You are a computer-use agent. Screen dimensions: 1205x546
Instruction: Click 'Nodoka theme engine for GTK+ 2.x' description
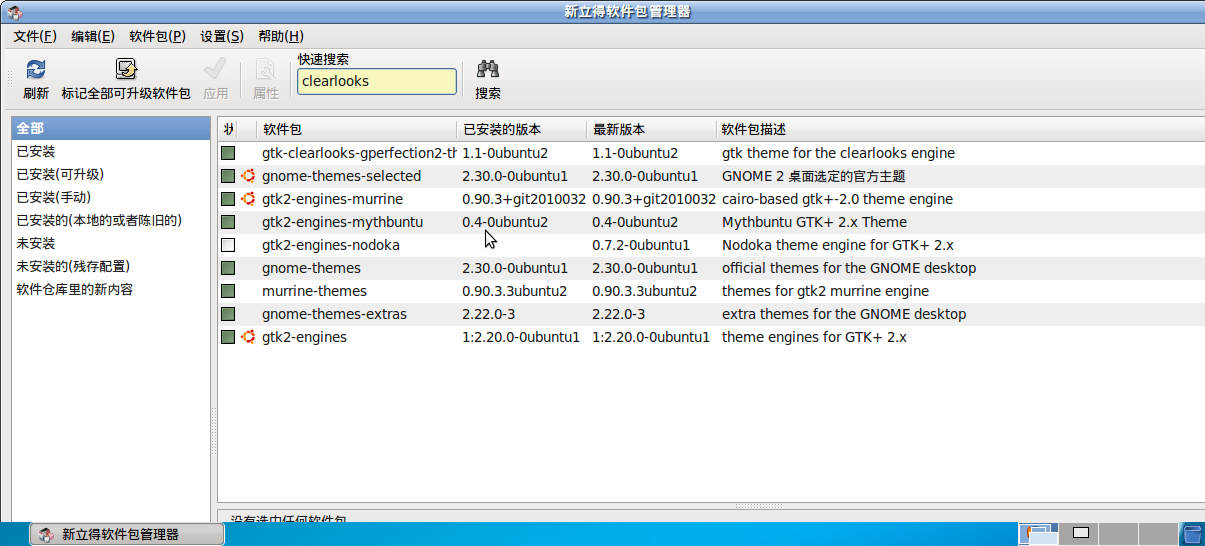tap(838, 245)
